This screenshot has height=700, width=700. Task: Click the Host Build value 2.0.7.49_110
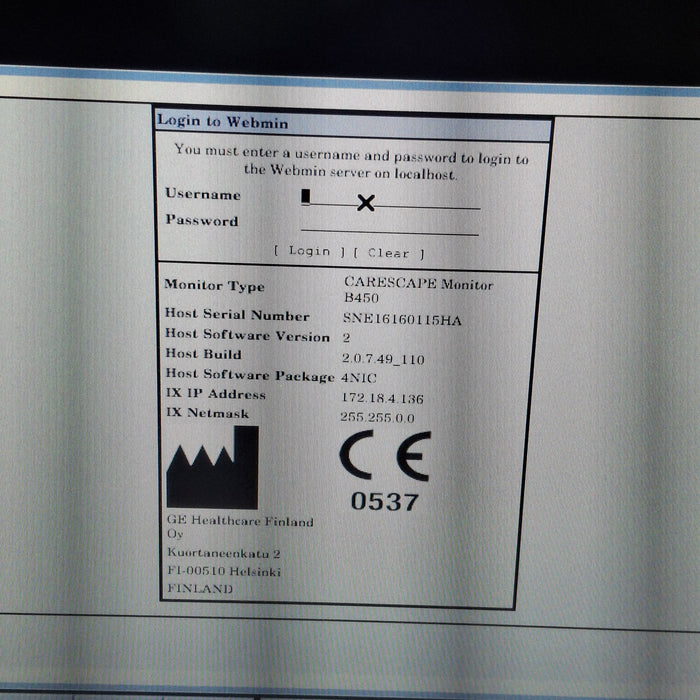pos(383,358)
